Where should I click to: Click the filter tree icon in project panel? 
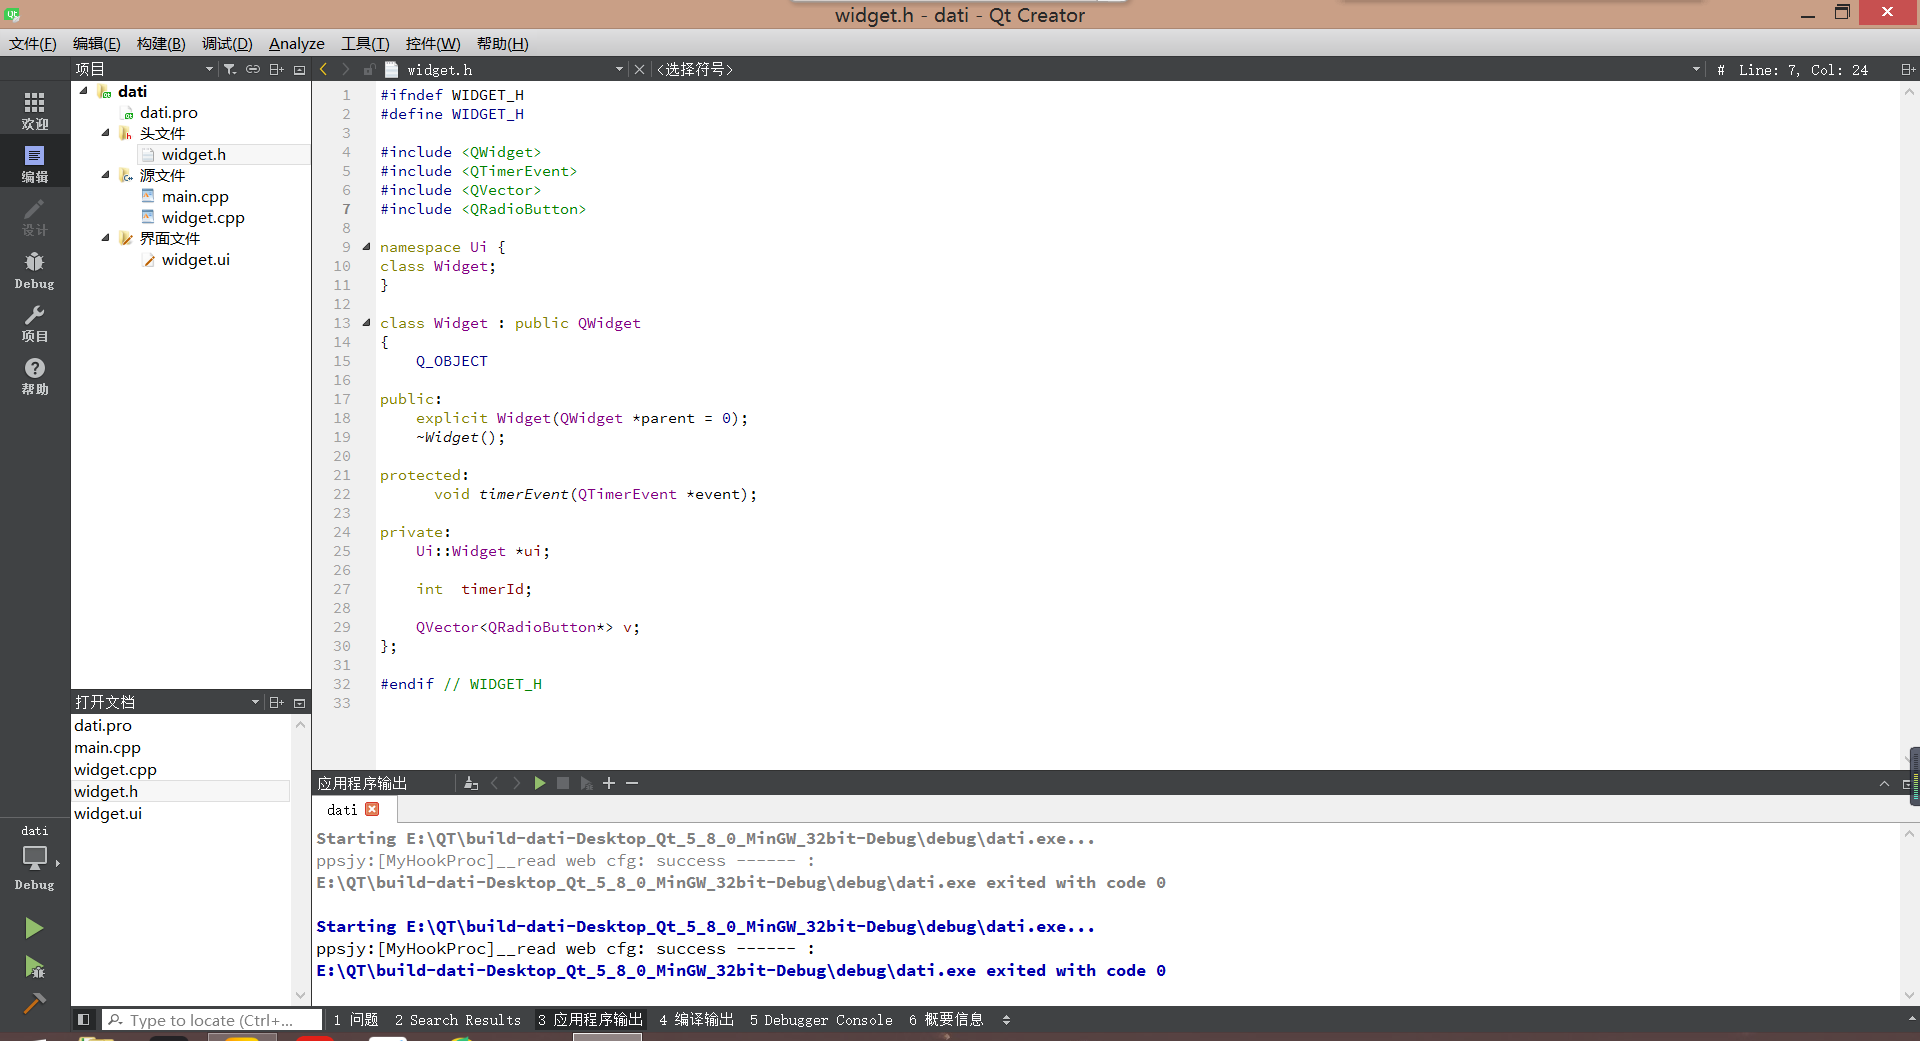pyautogui.click(x=230, y=69)
